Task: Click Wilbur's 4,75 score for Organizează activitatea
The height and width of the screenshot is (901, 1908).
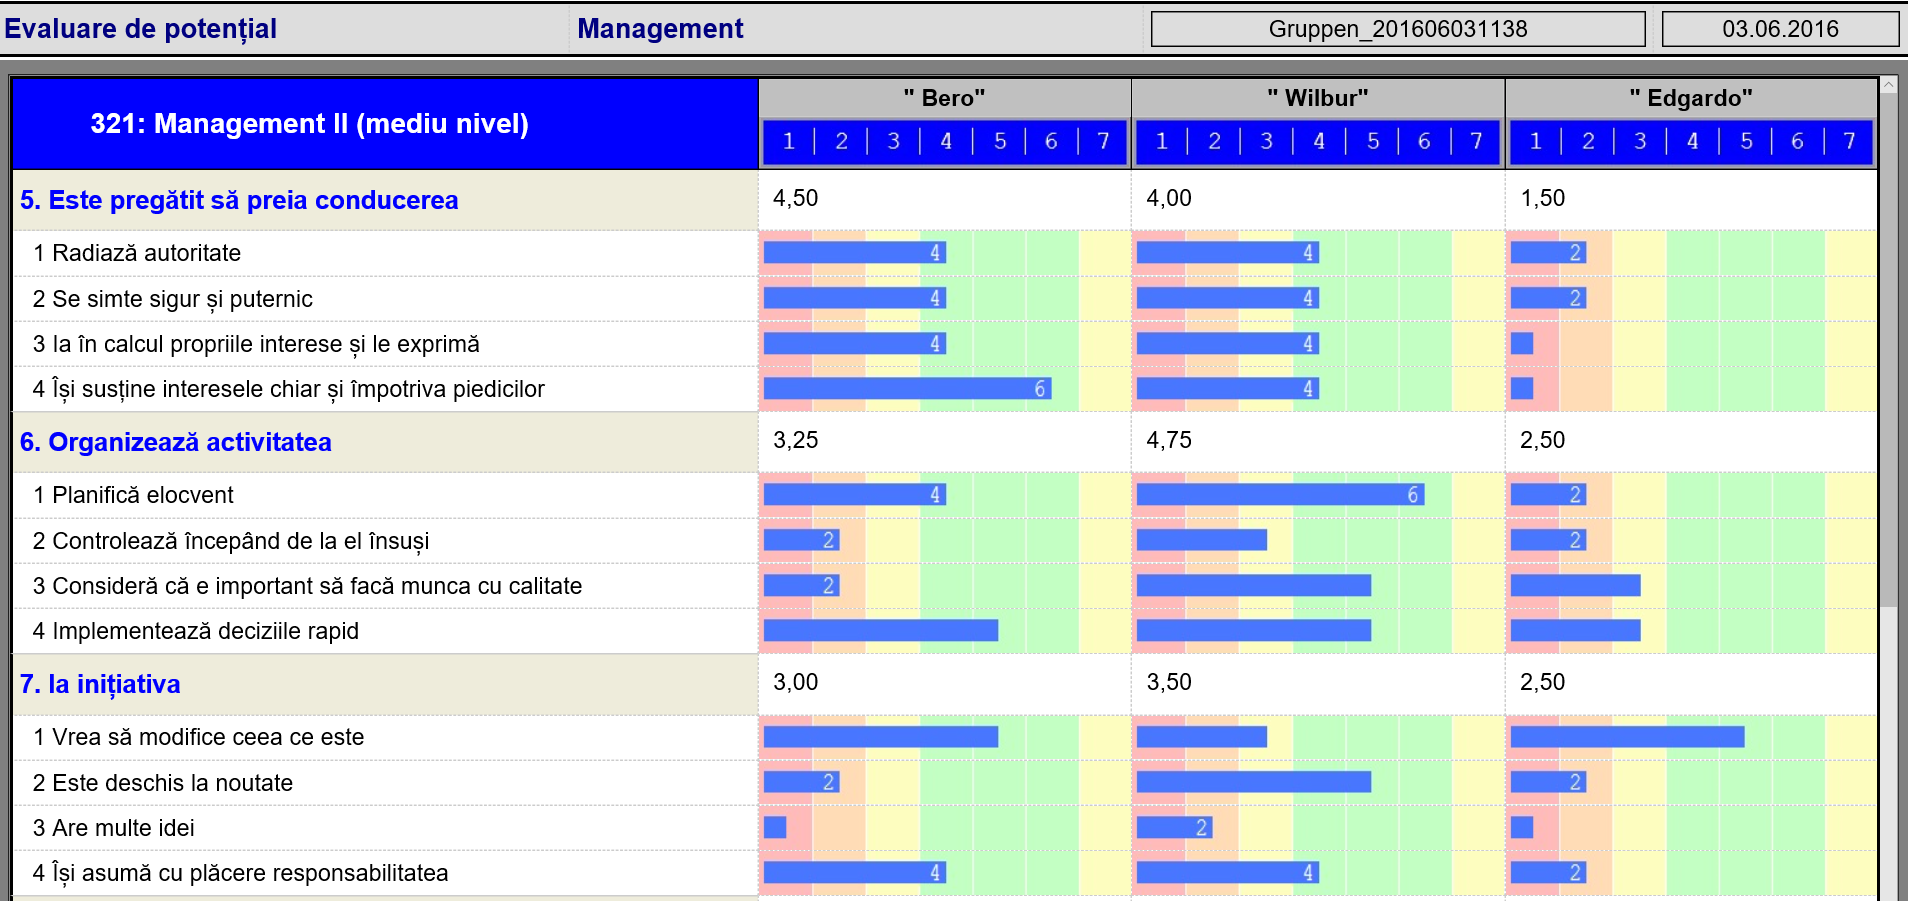Action: (x=1169, y=440)
